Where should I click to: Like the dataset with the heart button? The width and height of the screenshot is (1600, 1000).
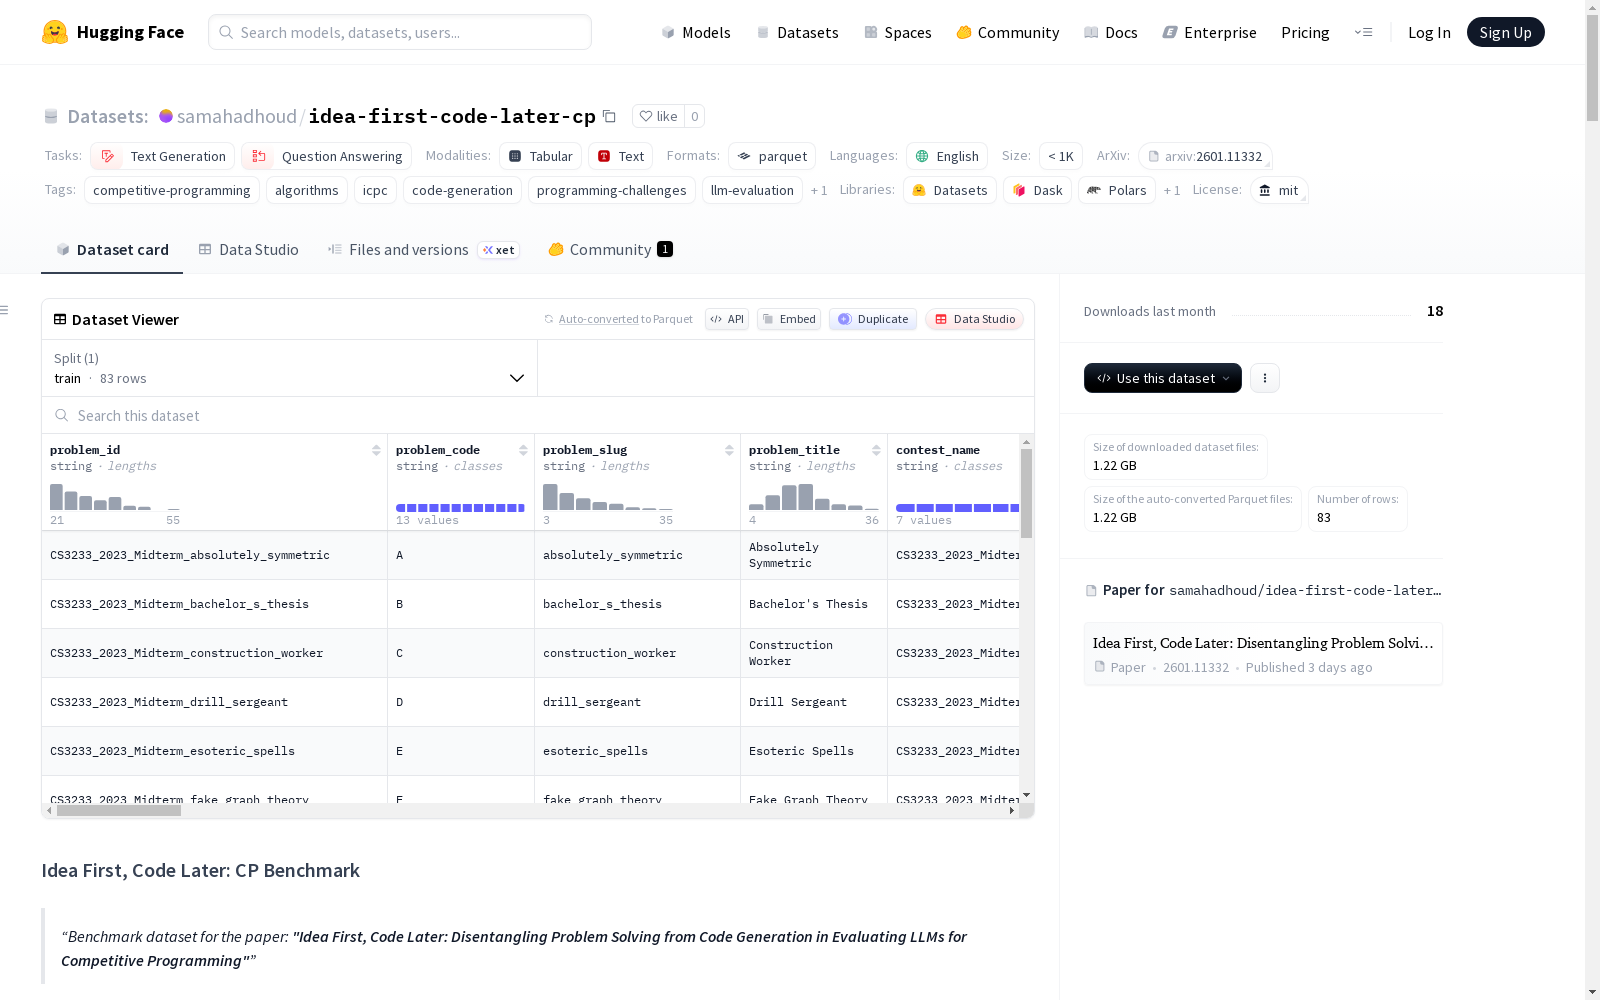tap(658, 116)
